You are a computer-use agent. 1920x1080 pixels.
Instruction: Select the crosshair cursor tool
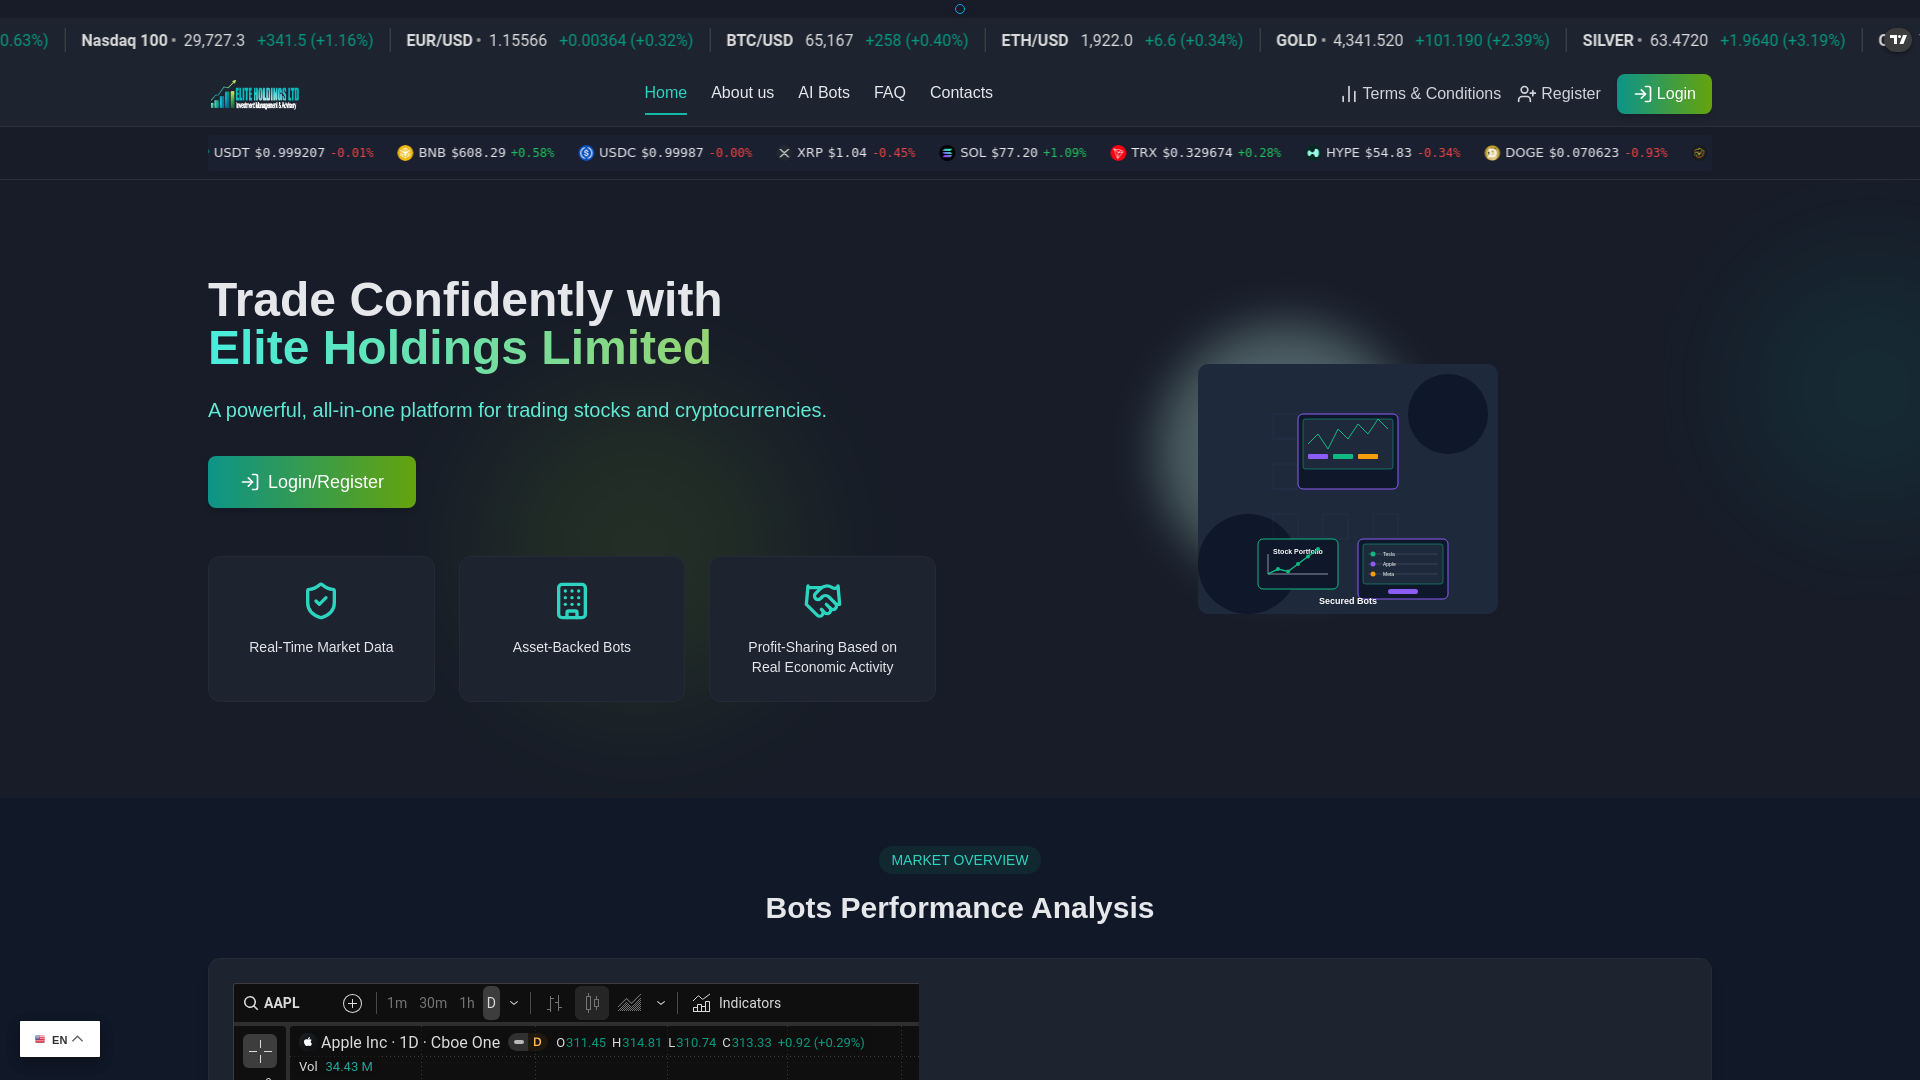coord(260,1051)
